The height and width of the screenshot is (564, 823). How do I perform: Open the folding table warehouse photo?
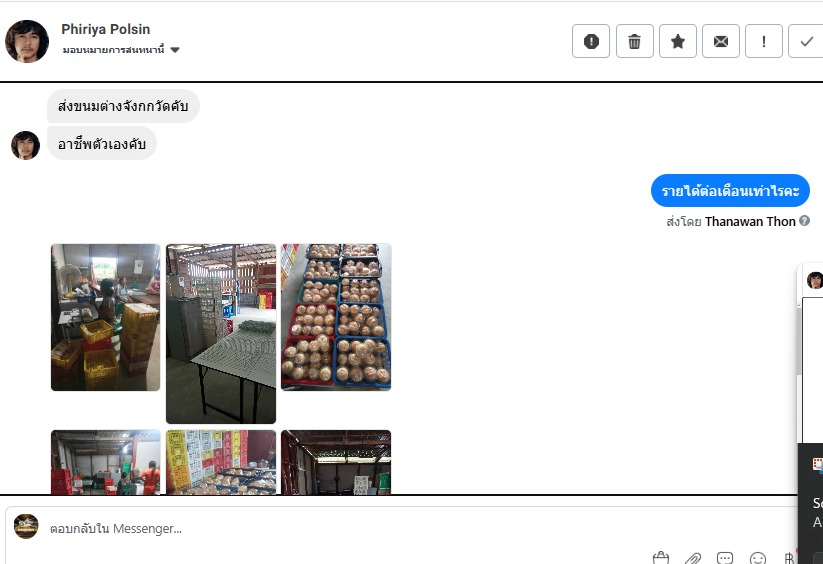pyautogui.click(x=221, y=334)
